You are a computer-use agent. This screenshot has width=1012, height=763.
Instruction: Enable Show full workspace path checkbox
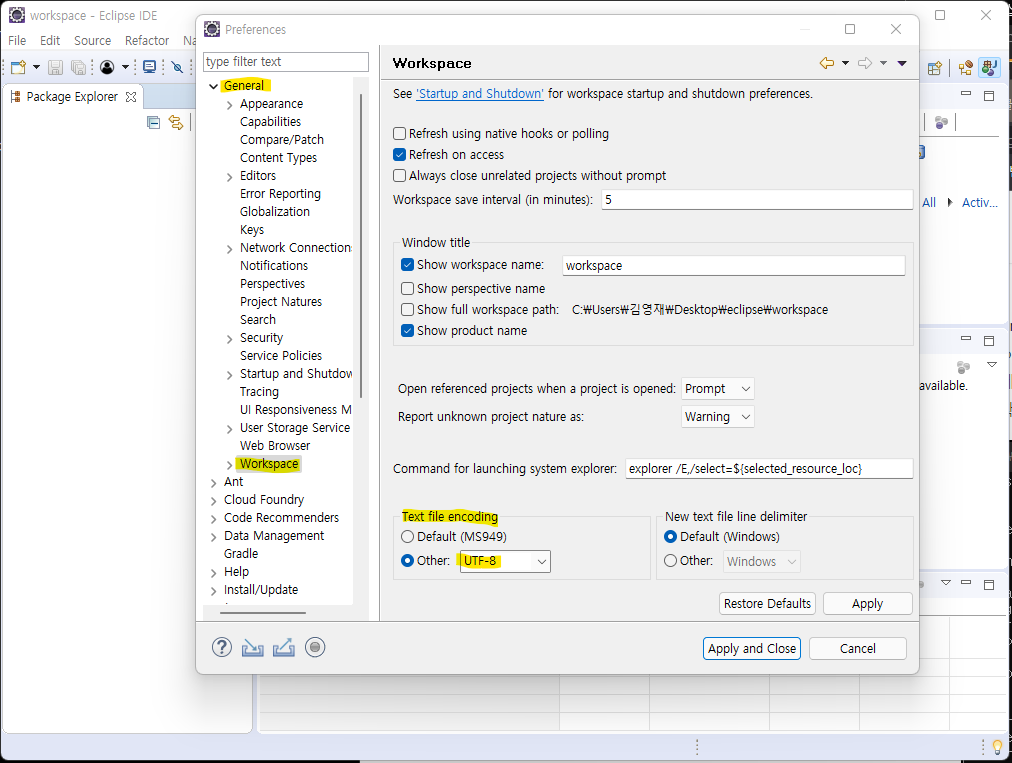pos(407,310)
